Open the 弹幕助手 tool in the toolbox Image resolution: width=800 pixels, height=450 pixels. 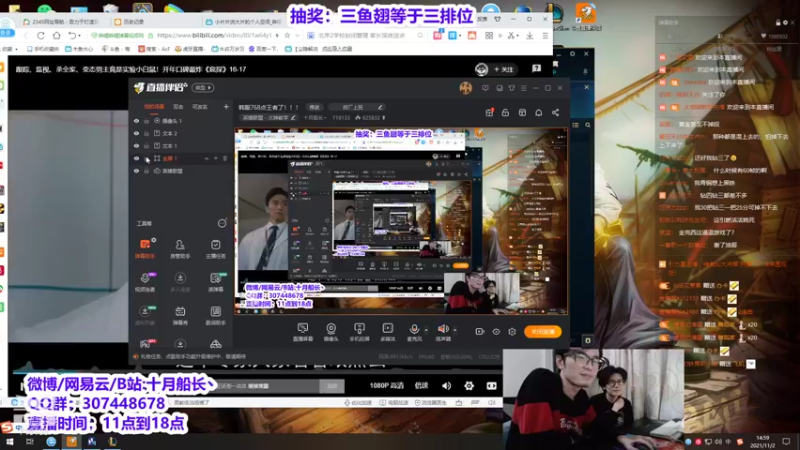(145, 248)
